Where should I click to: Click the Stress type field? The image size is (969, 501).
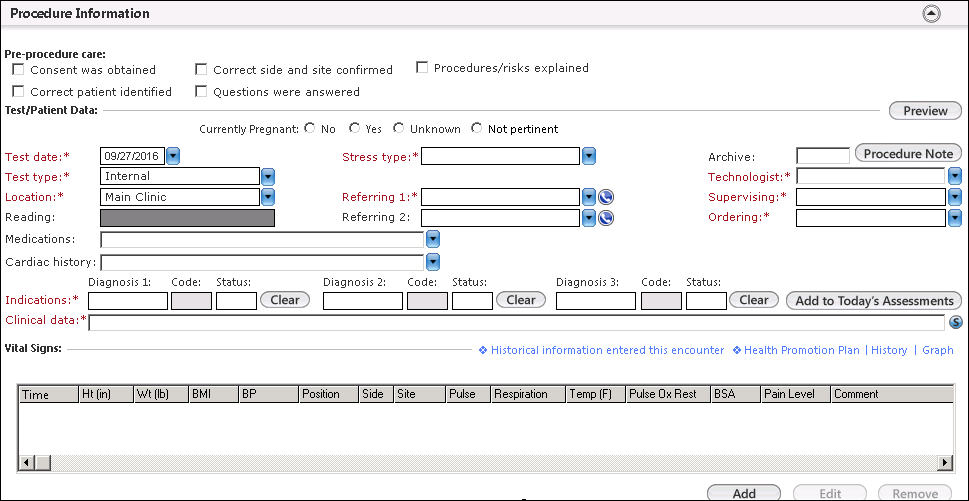(501, 156)
